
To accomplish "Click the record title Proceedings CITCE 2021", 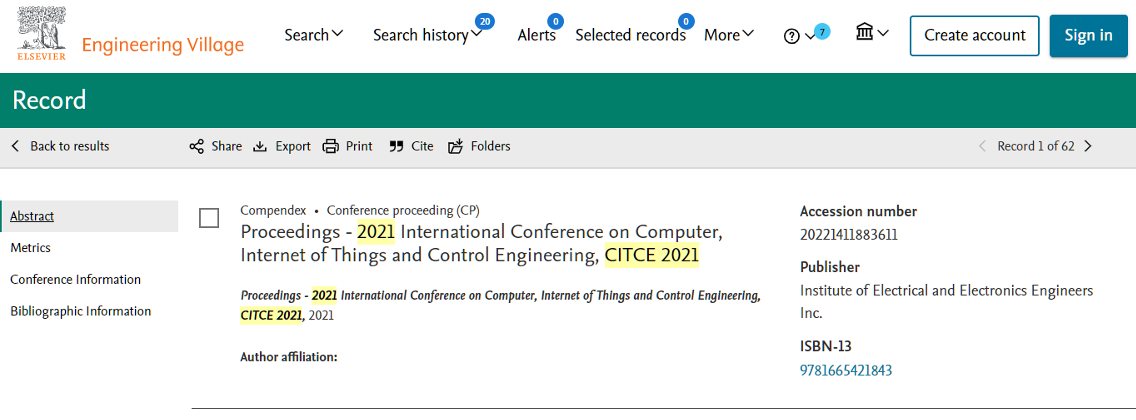I will pyautogui.click(x=482, y=244).
